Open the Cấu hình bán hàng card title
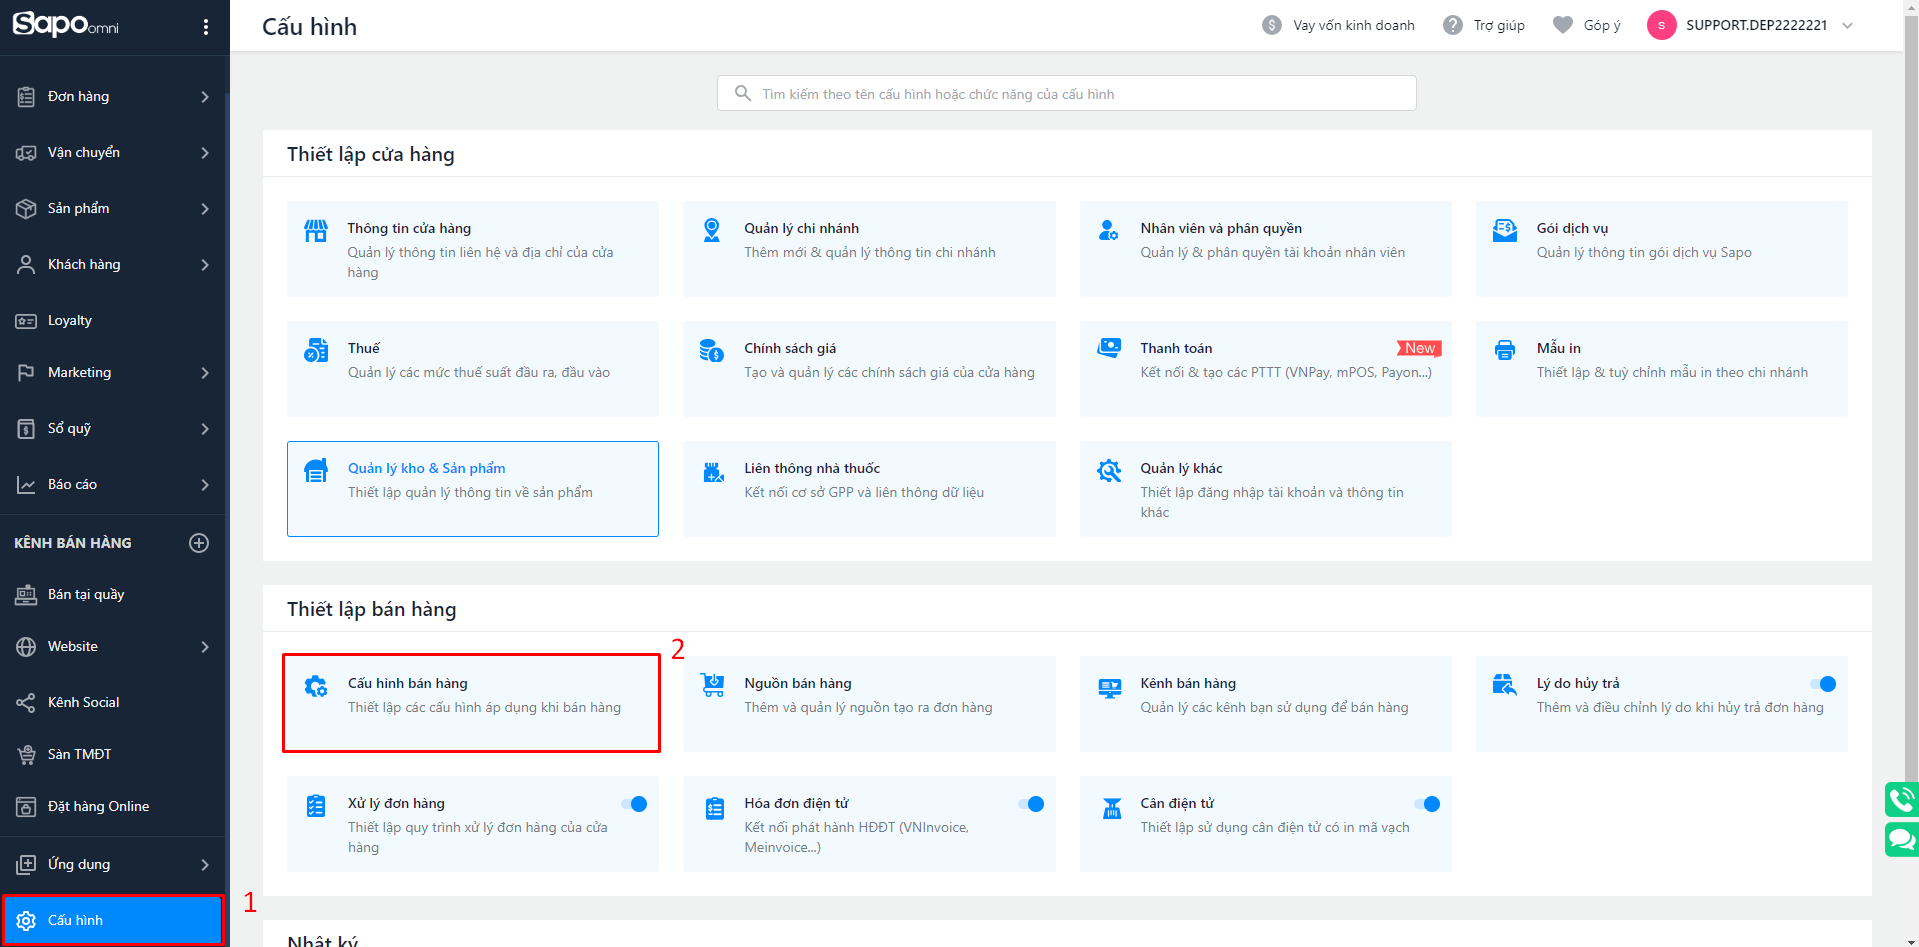 [x=408, y=683]
